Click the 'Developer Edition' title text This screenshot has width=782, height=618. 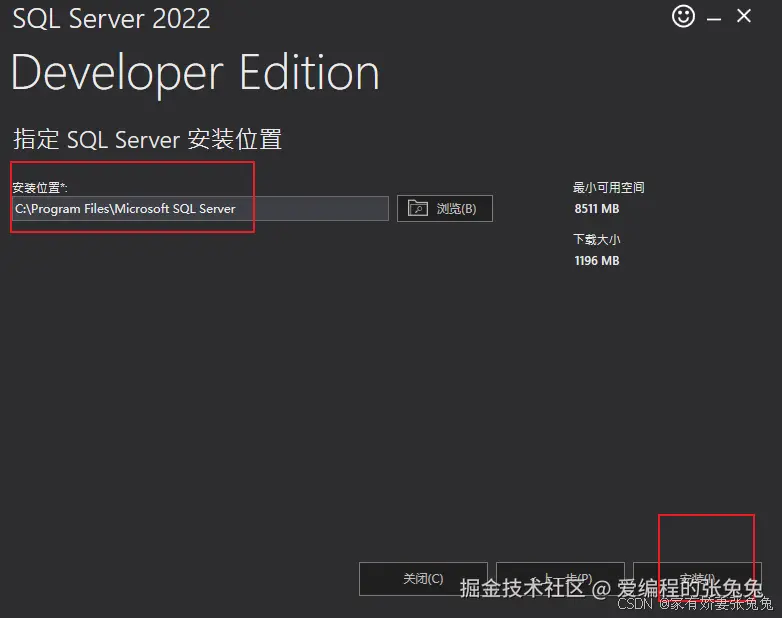tap(196, 74)
